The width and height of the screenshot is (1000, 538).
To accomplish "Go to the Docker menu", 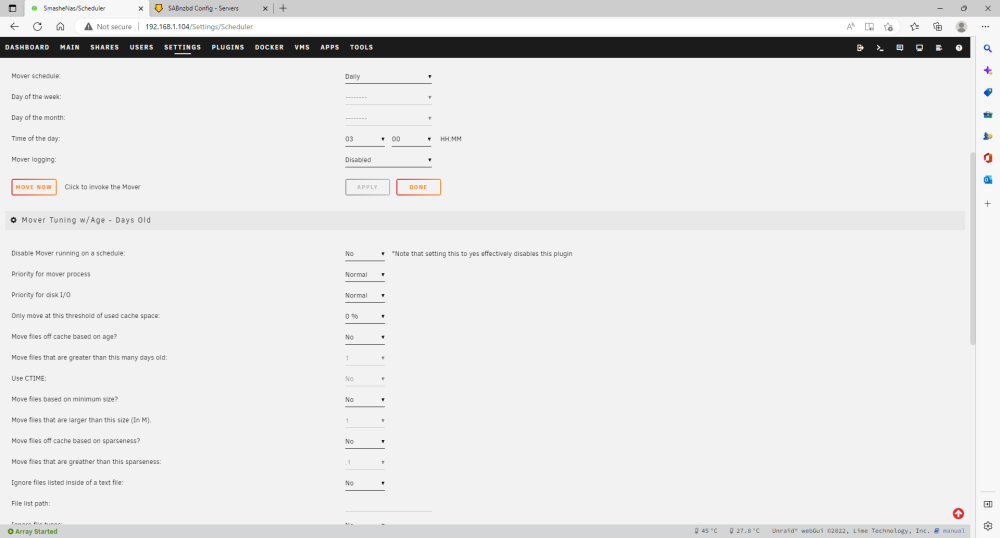I will click(x=269, y=47).
